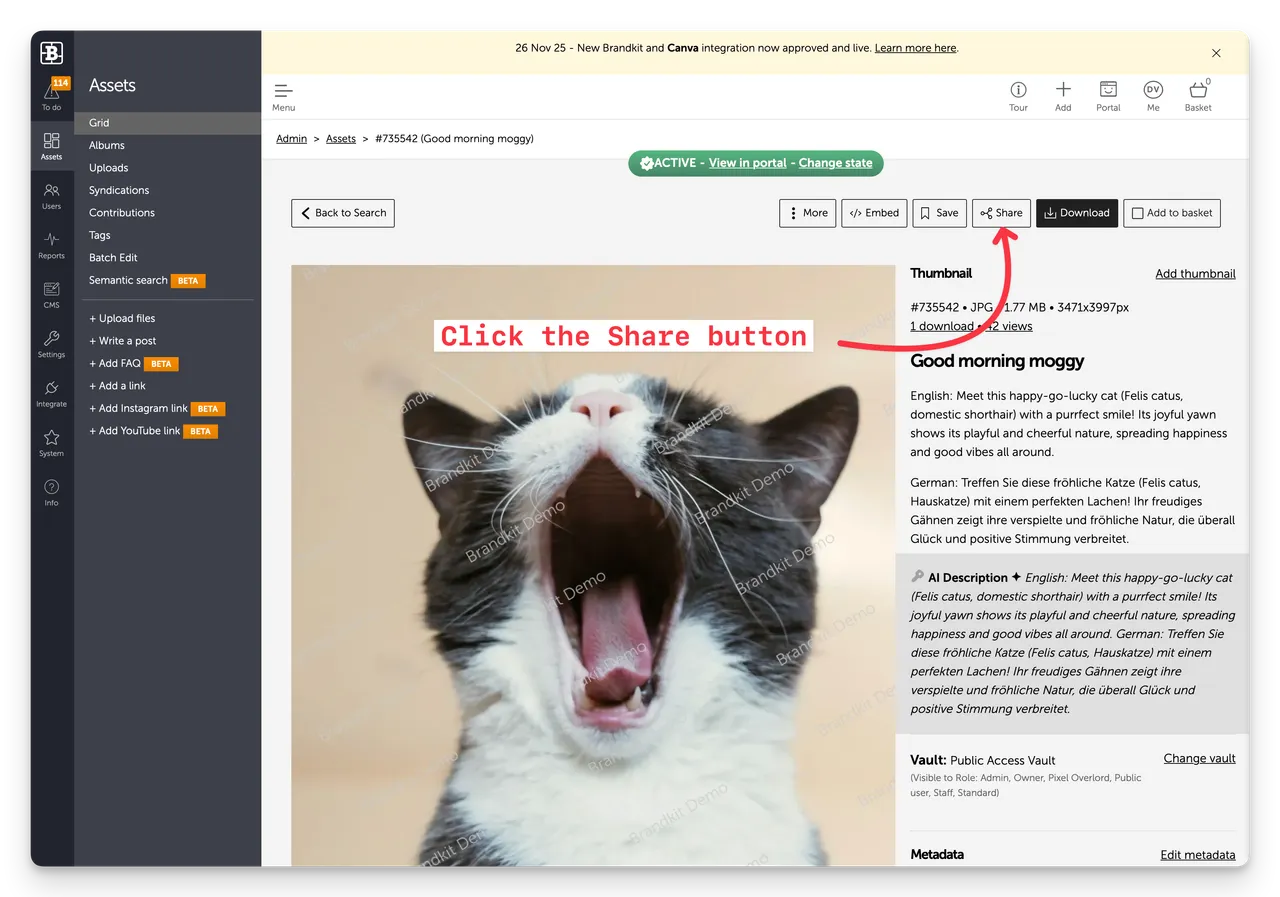This screenshot has width=1280, height=897.
Task: Dismiss the Canva integration banner
Action: [x=1216, y=52]
